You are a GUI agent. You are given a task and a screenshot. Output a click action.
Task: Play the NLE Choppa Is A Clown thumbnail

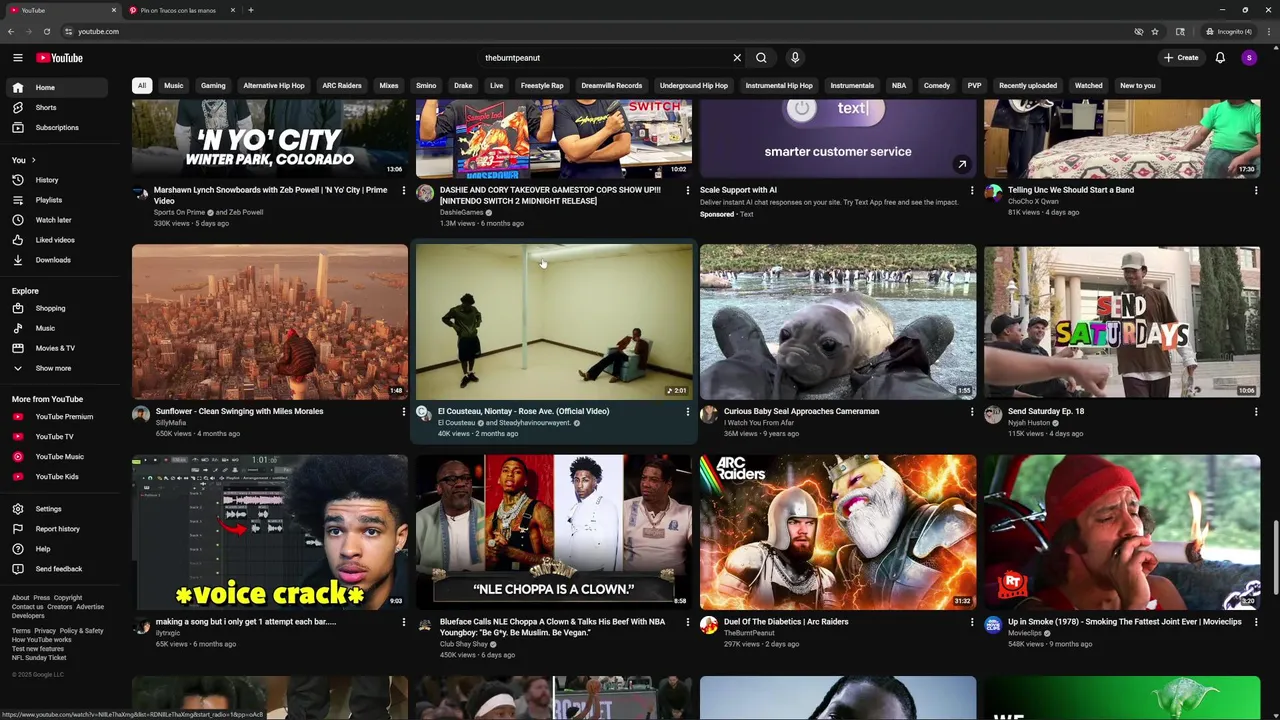(554, 532)
